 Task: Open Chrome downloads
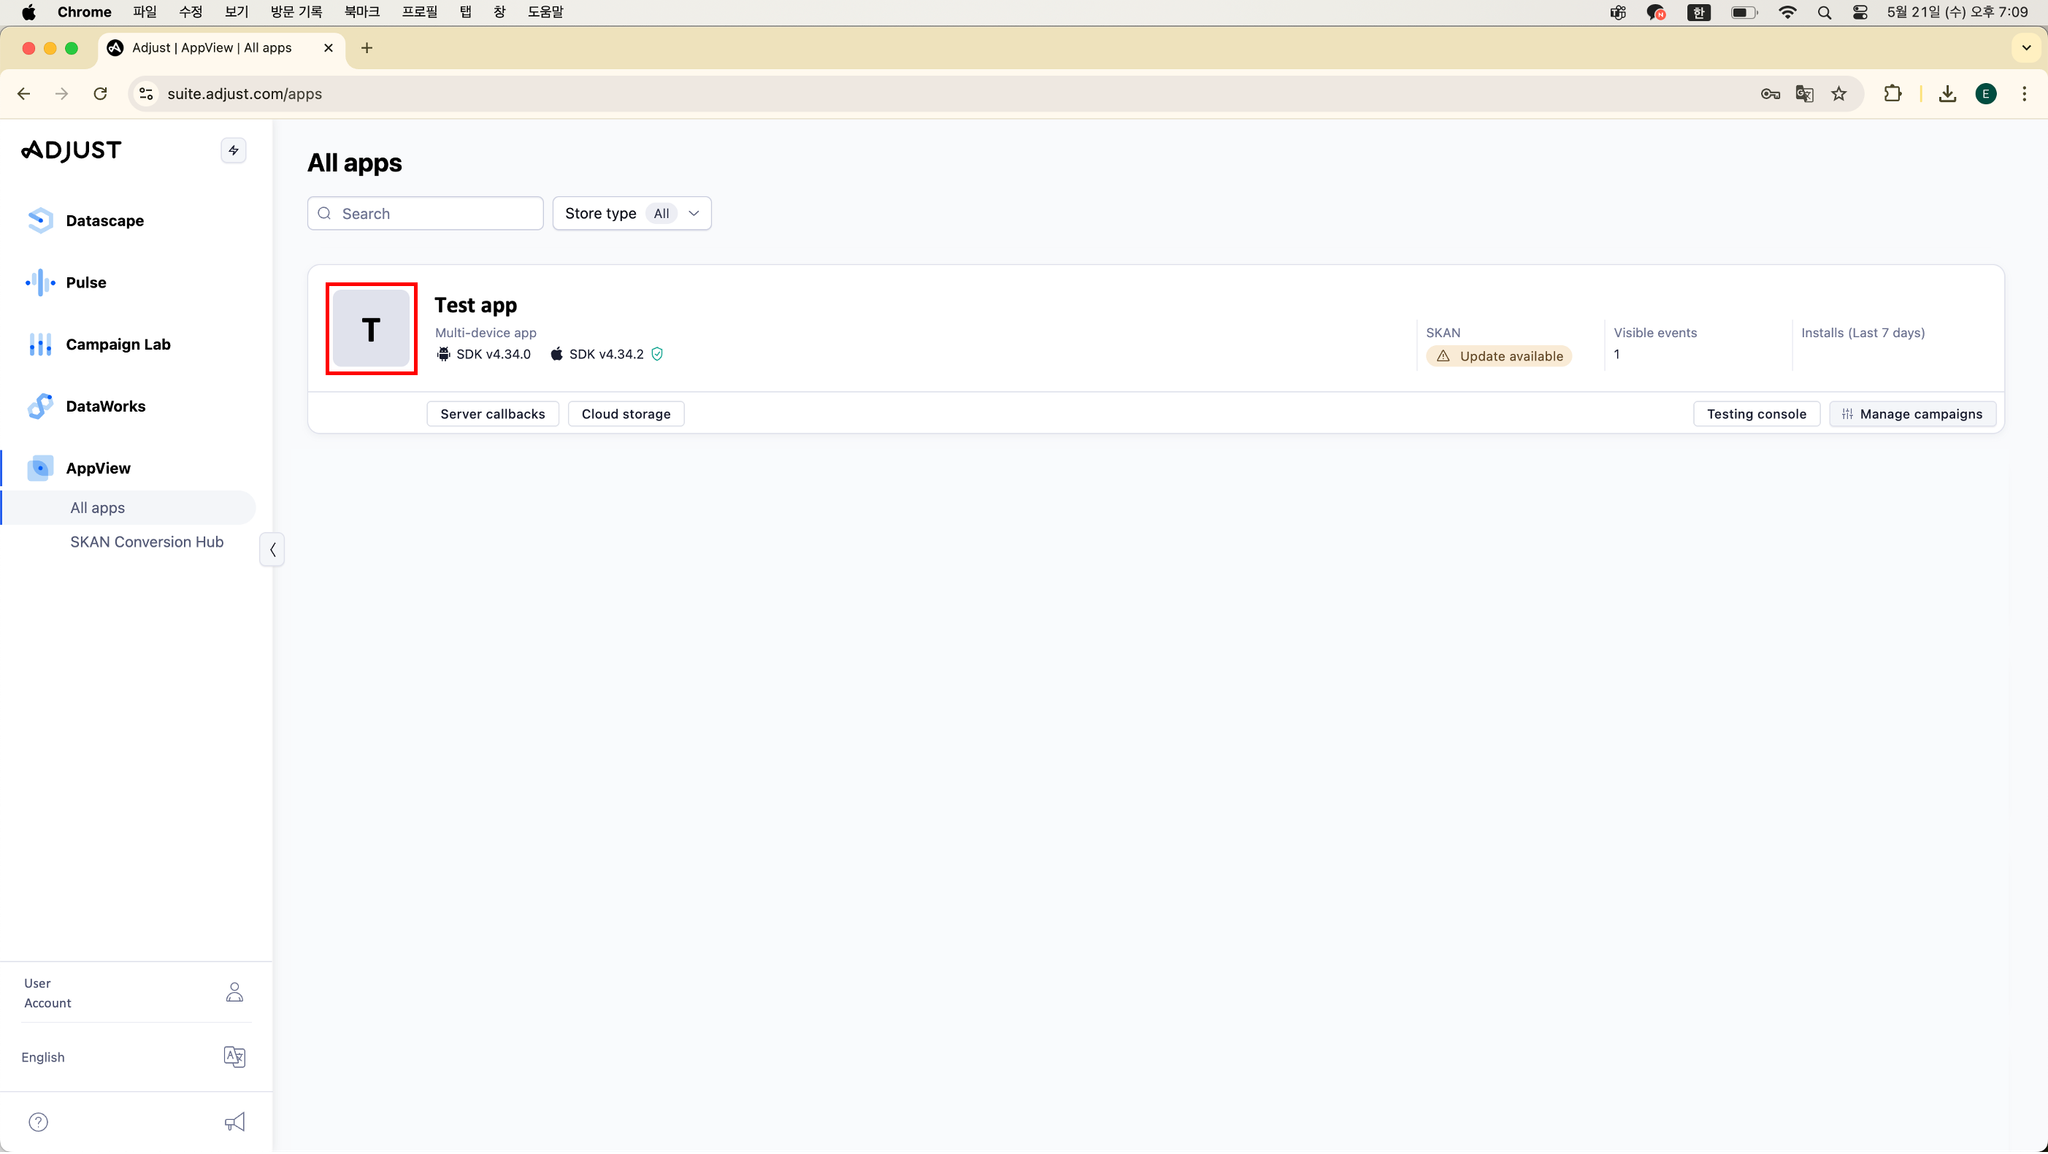pos(1947,94)
